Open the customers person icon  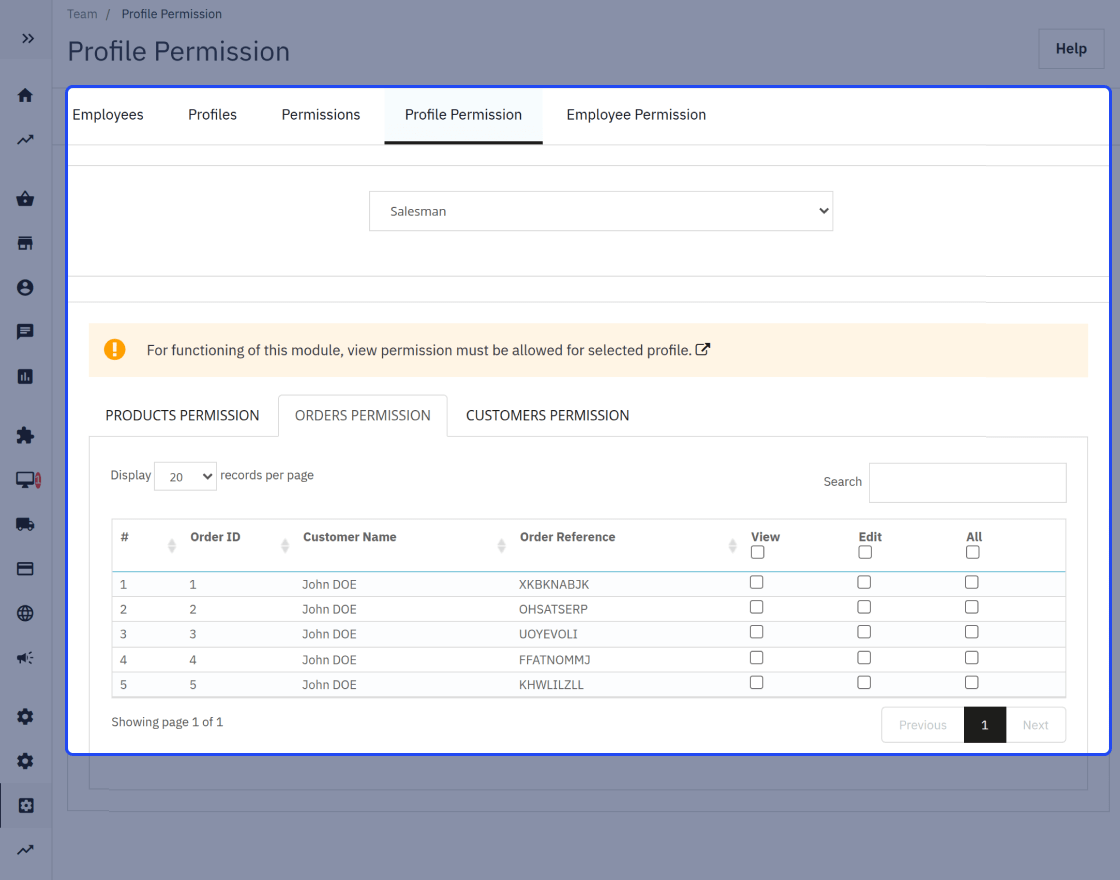pyautogui.click(x=25, y=288)
